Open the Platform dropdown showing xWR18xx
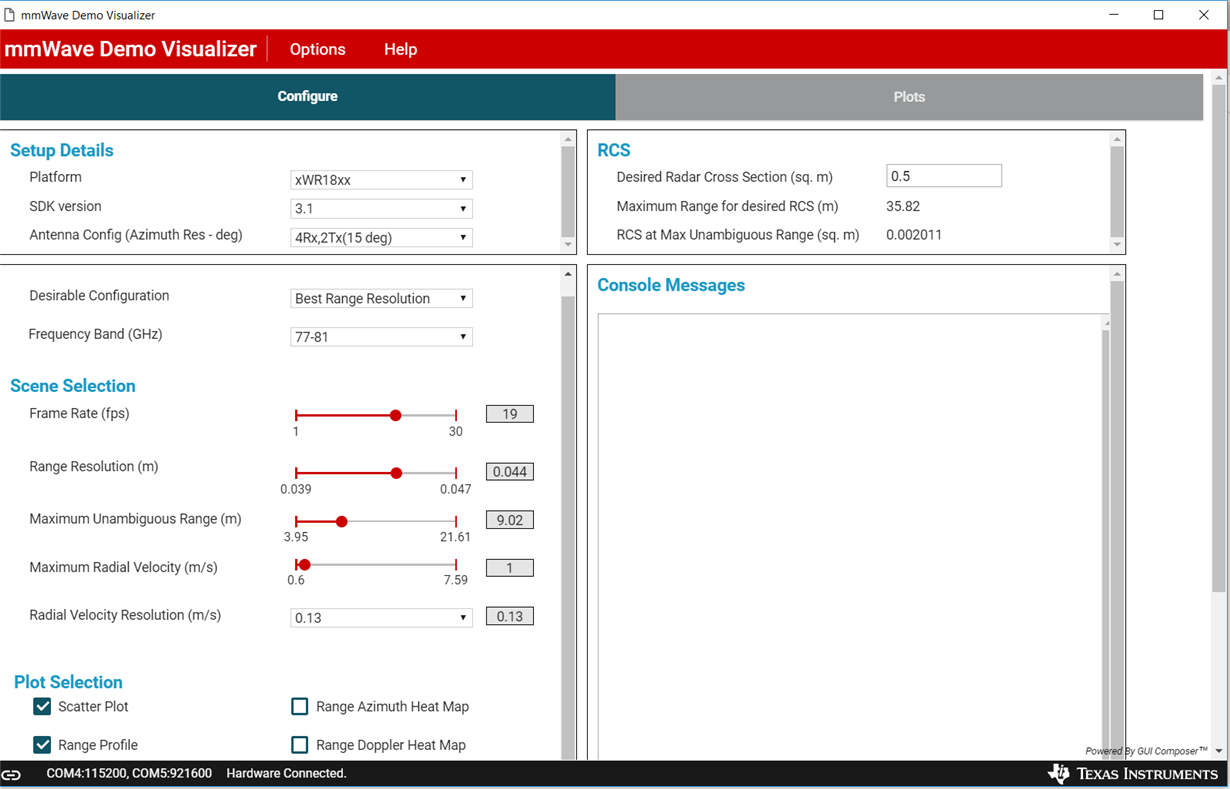This screenshot has width=1230, height=789. coord(381,180)
